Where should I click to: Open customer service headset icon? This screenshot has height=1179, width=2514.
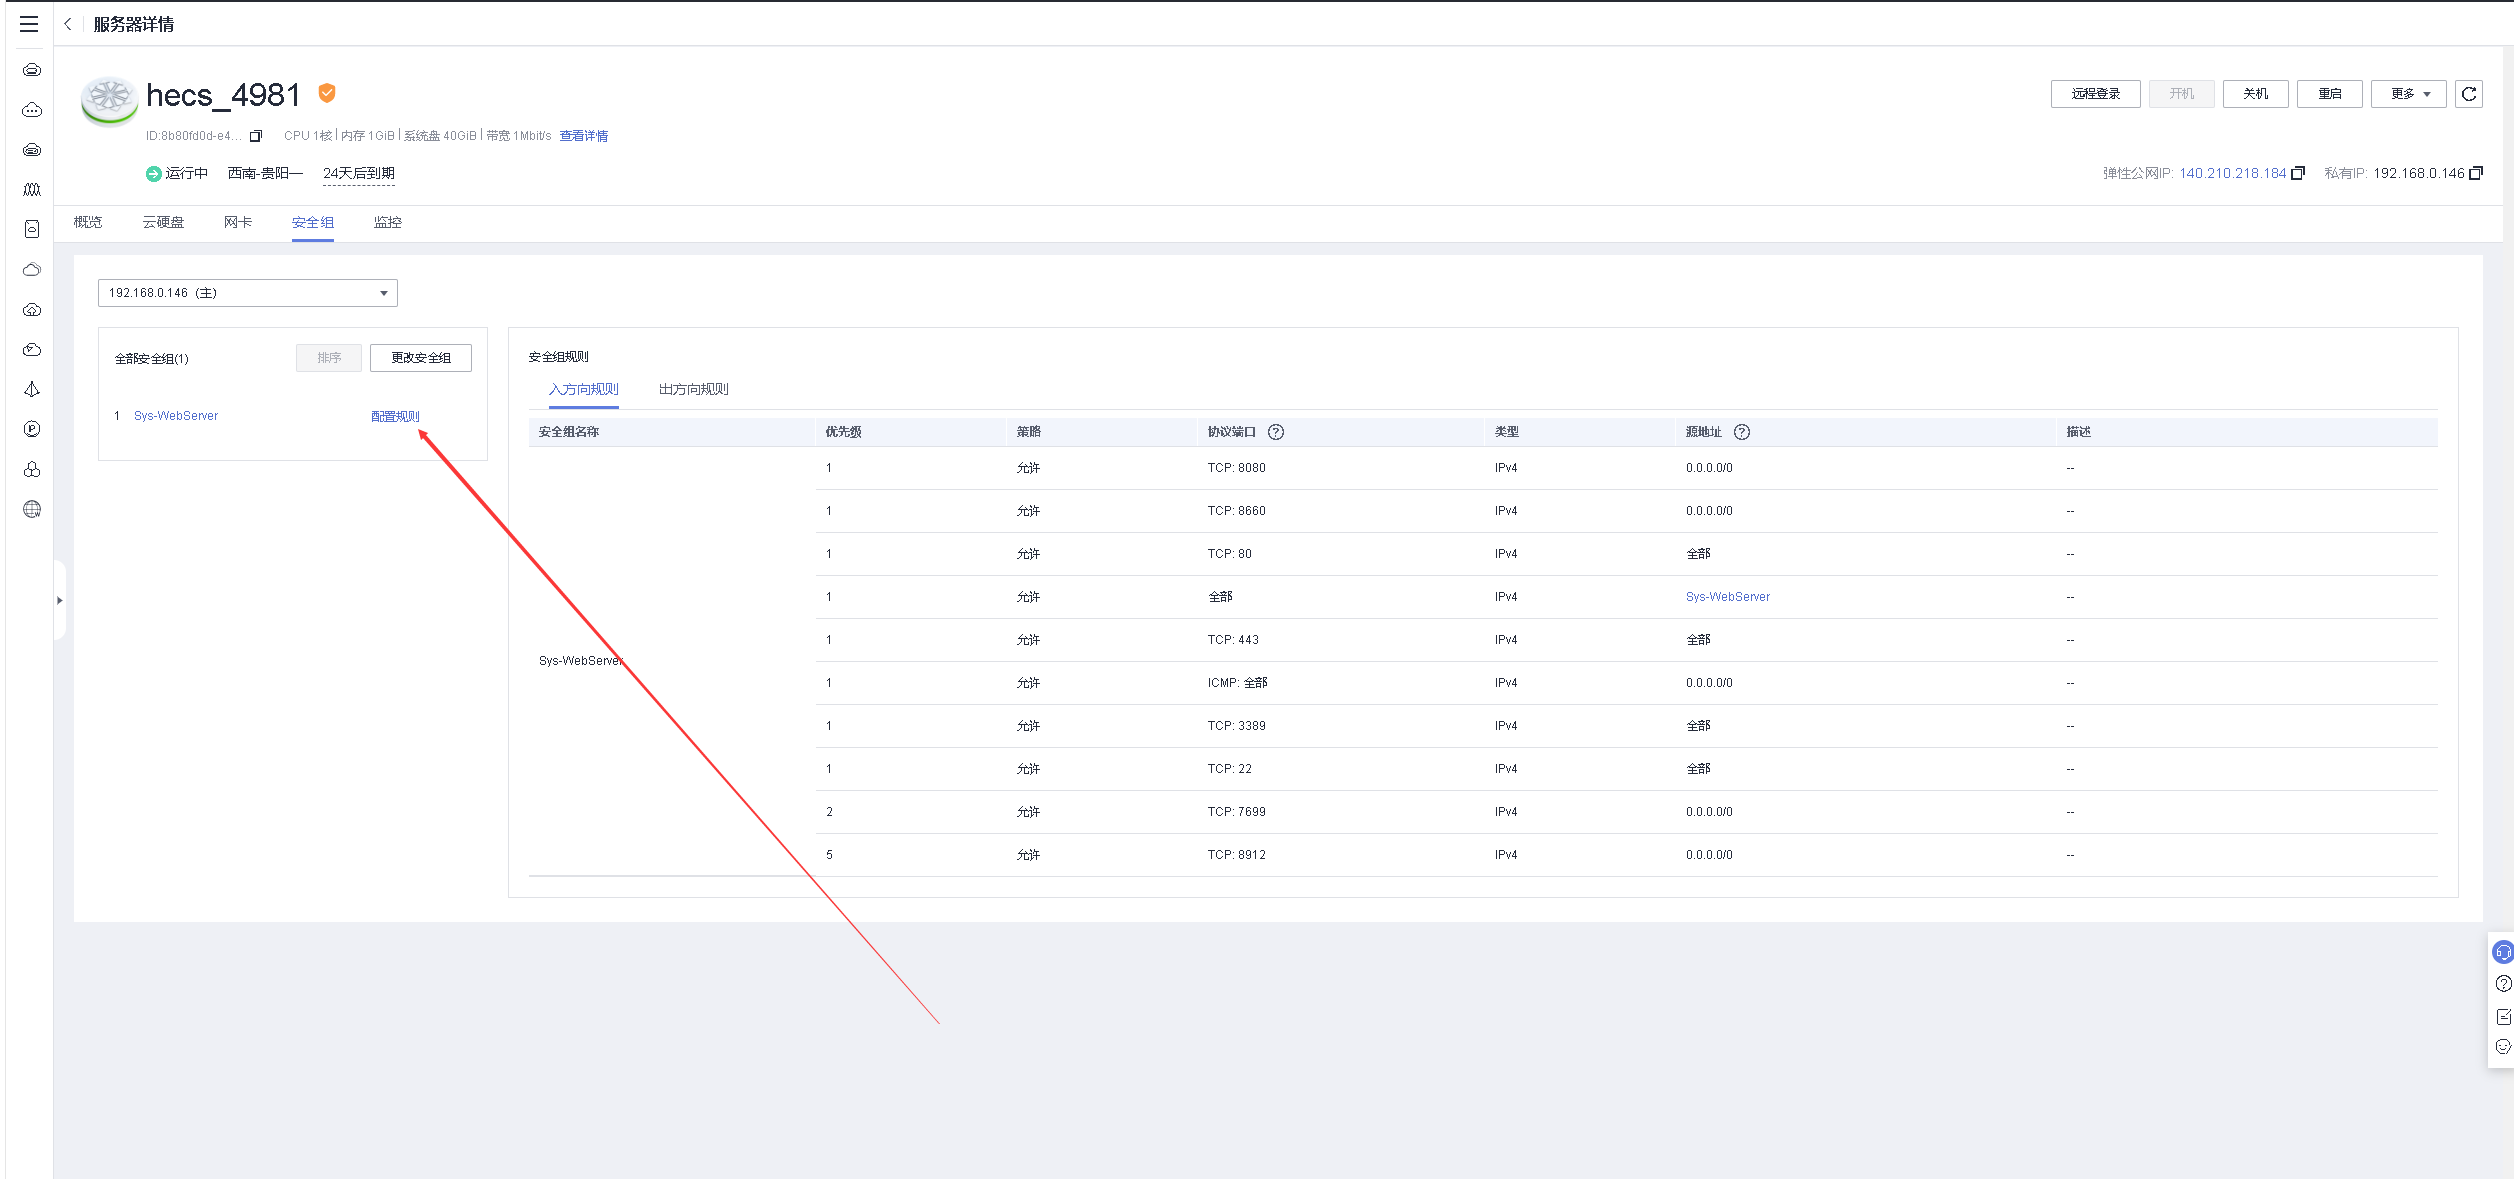[x=2503, y=952]
